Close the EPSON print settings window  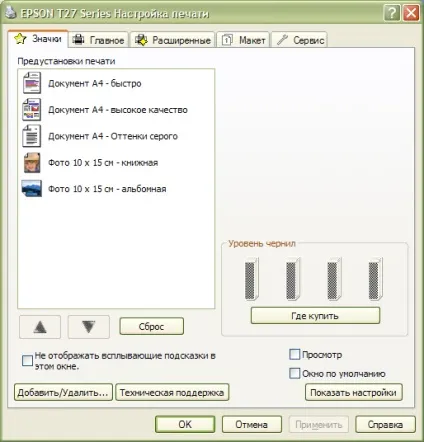tap(411, 13)
